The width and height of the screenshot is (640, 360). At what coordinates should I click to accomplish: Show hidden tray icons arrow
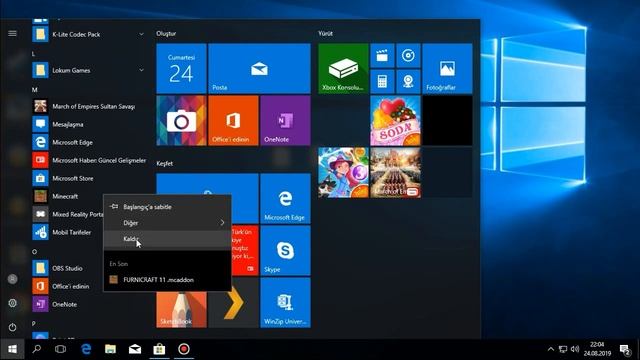tap(551, 349)
